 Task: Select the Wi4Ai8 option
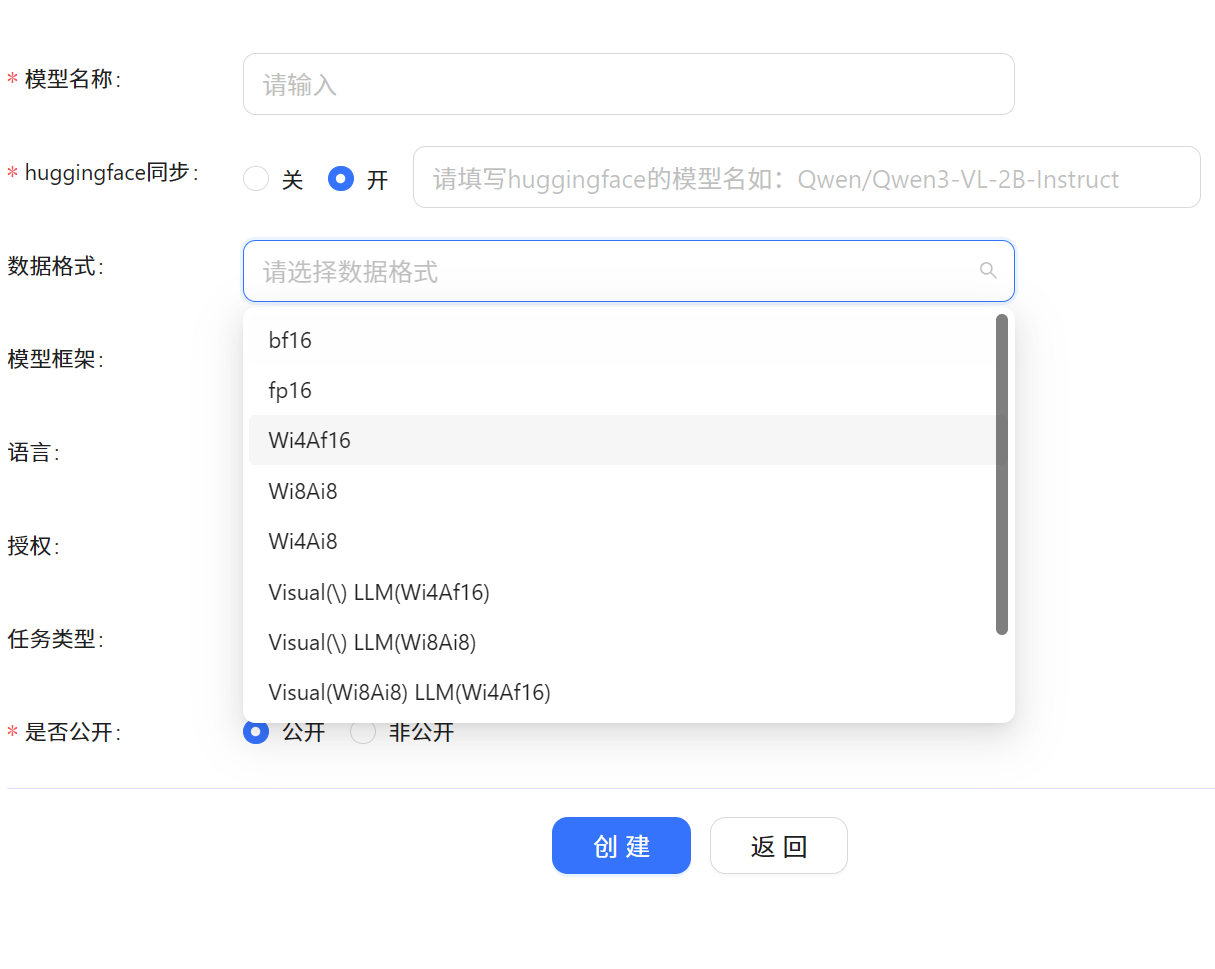point(628,541)
